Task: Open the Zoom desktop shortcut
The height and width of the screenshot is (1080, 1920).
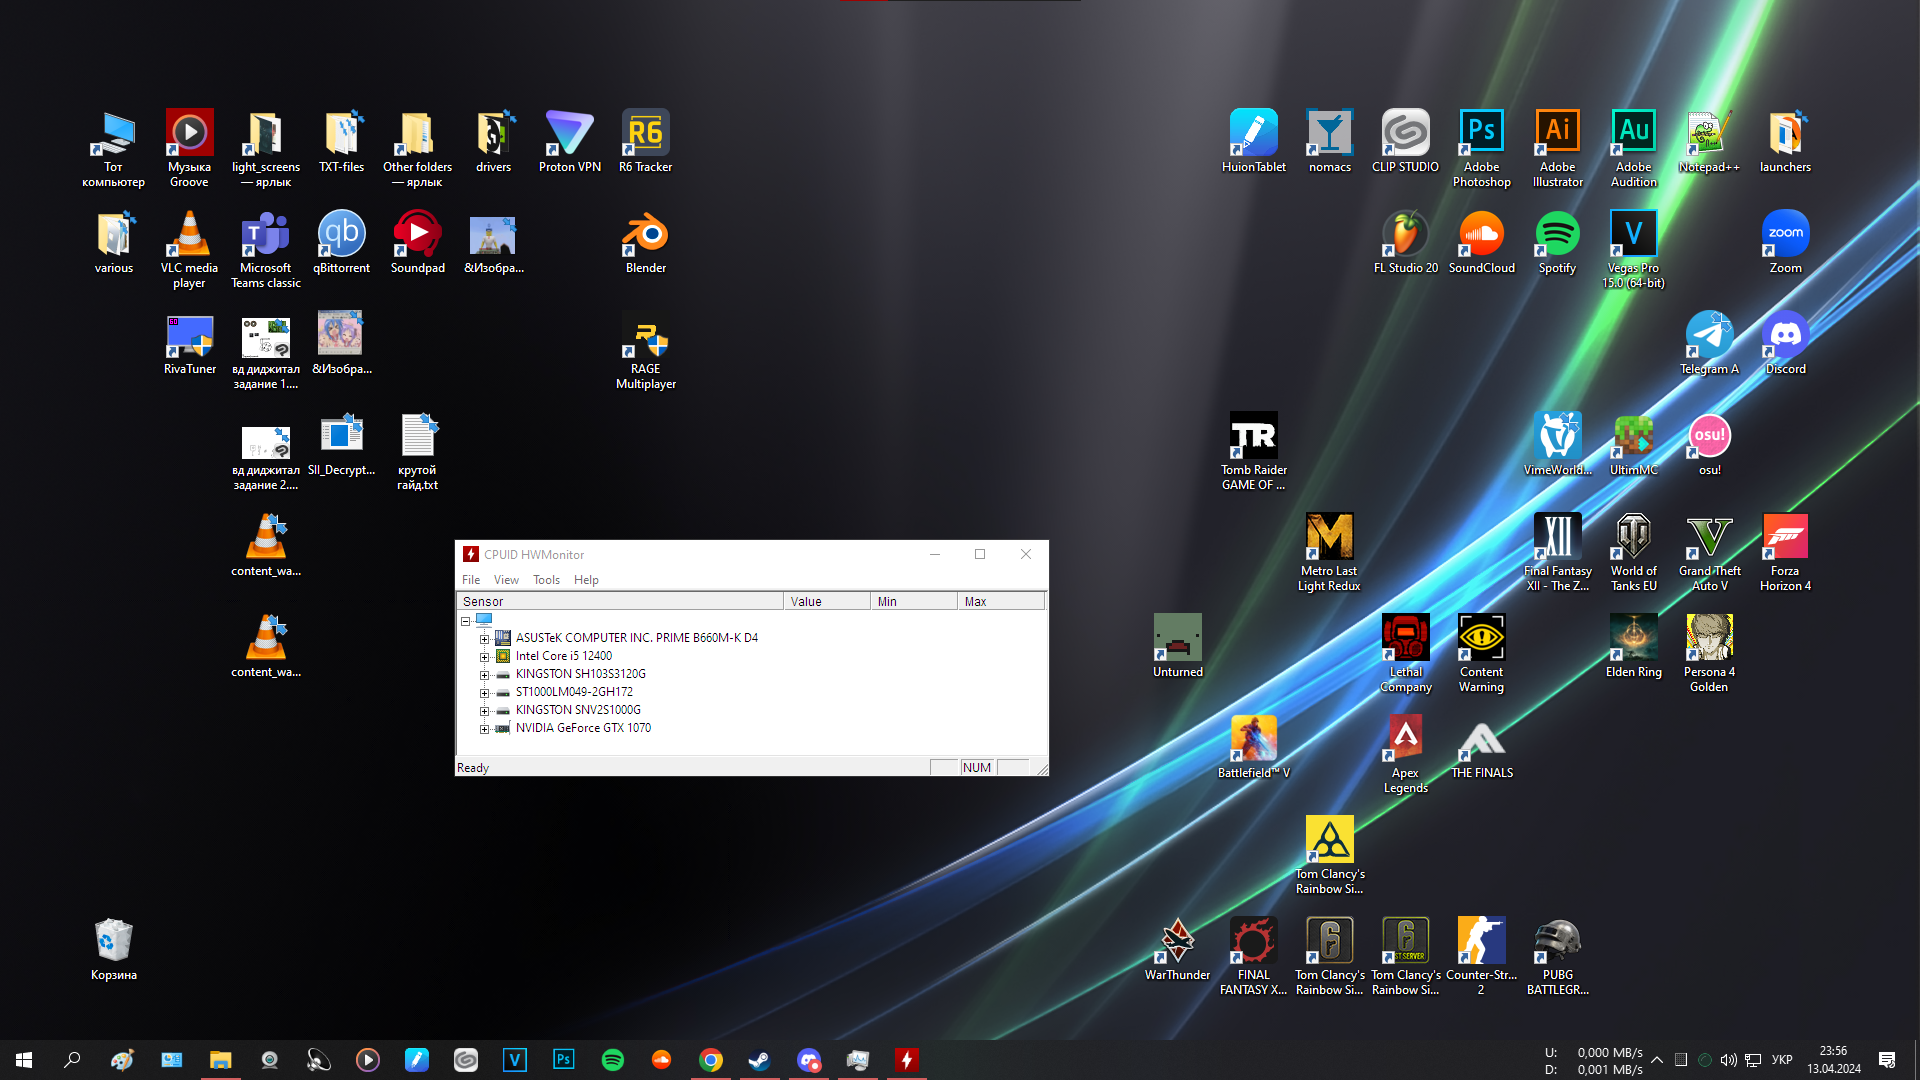Action: (1785, 242)
